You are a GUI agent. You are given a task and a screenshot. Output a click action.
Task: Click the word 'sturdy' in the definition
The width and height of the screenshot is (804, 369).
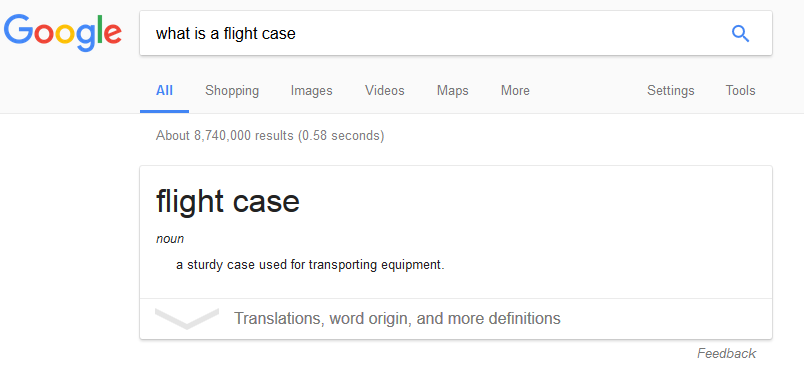click(x=203, y=265)
